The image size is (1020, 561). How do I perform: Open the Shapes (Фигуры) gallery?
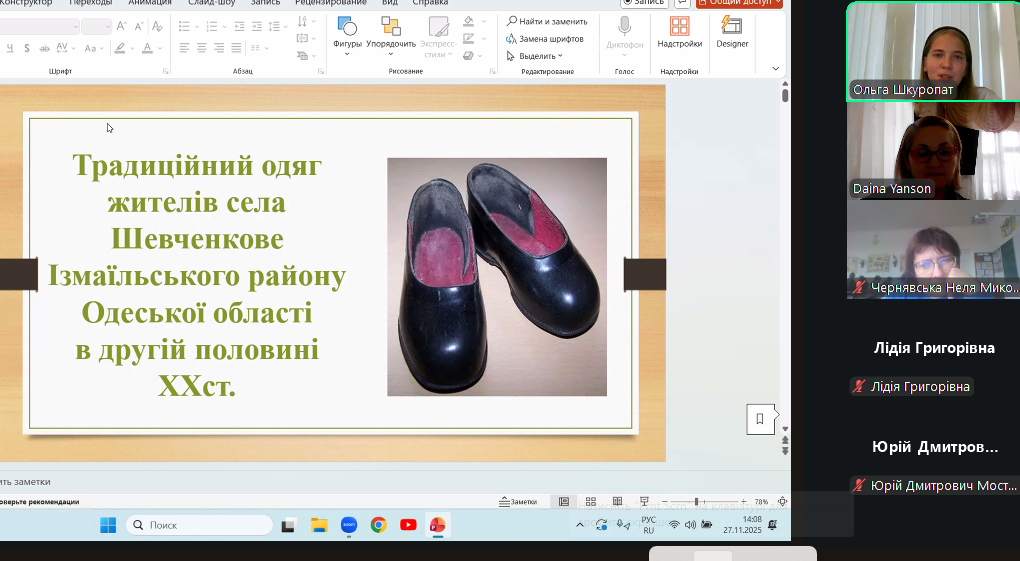[x=347, y=32]
